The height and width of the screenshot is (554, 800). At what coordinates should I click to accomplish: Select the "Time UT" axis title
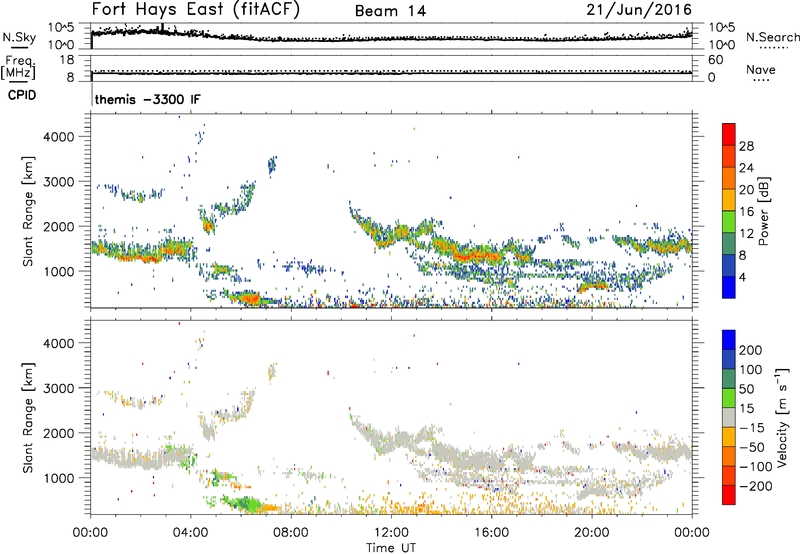pyautogui.click(x=391, y=548)
